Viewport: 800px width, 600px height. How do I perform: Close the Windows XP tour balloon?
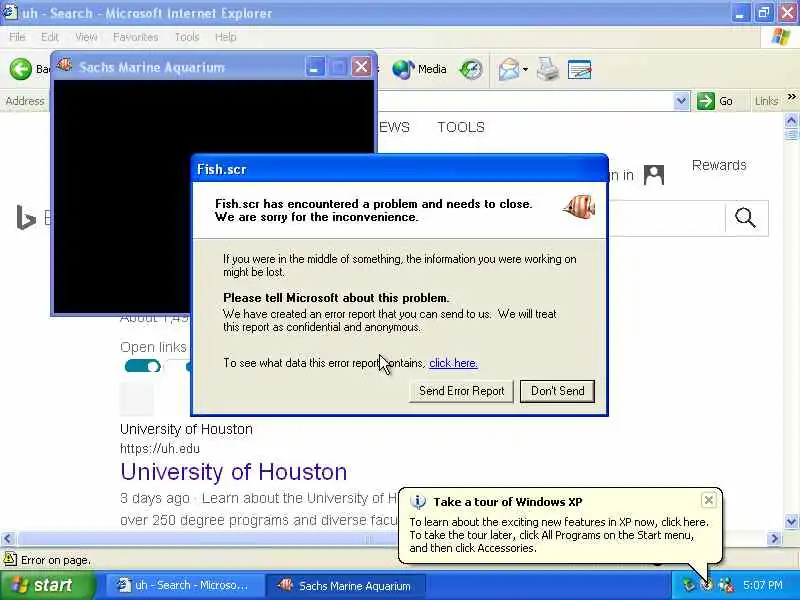pos(709,500)
